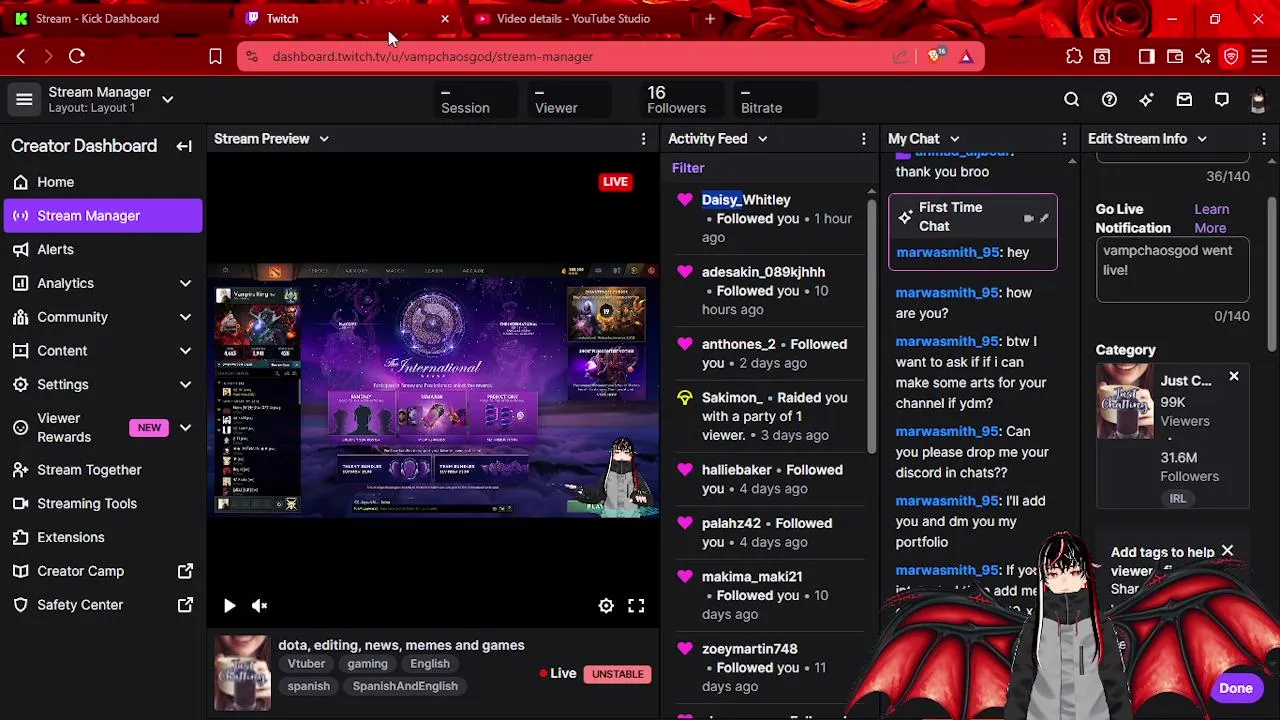
Task: Click the Done button
Action: click(1236, 688)
